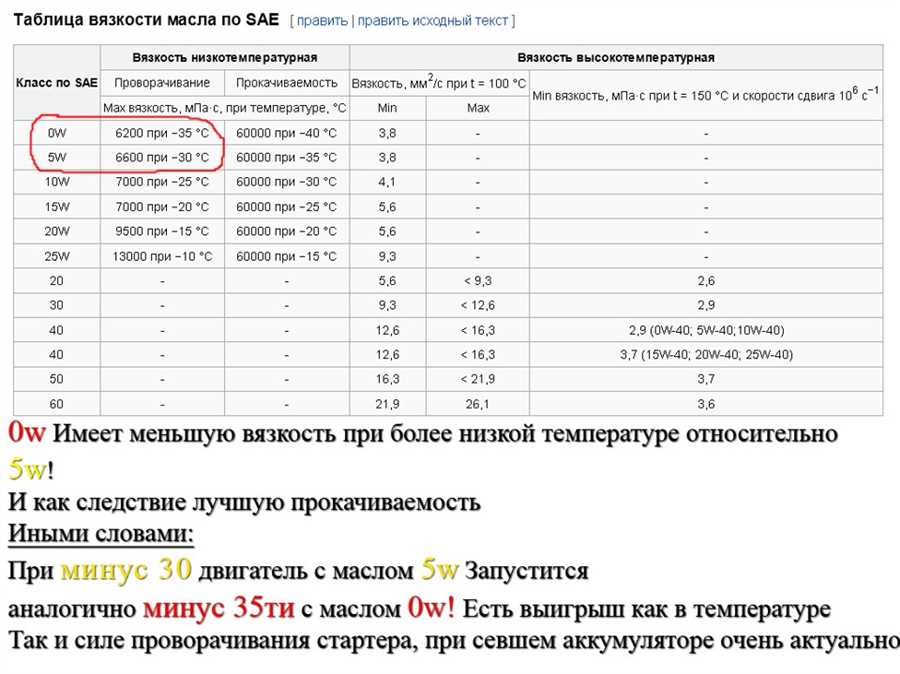Image resolution: width=900 pixels, height=674 pixels.
Task: Click the "15W" class cell
Action: coord(57,207)
